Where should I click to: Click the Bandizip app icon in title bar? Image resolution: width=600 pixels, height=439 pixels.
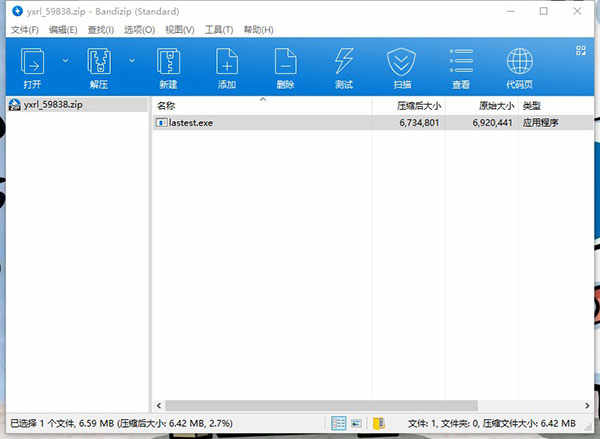coord(18,11)
